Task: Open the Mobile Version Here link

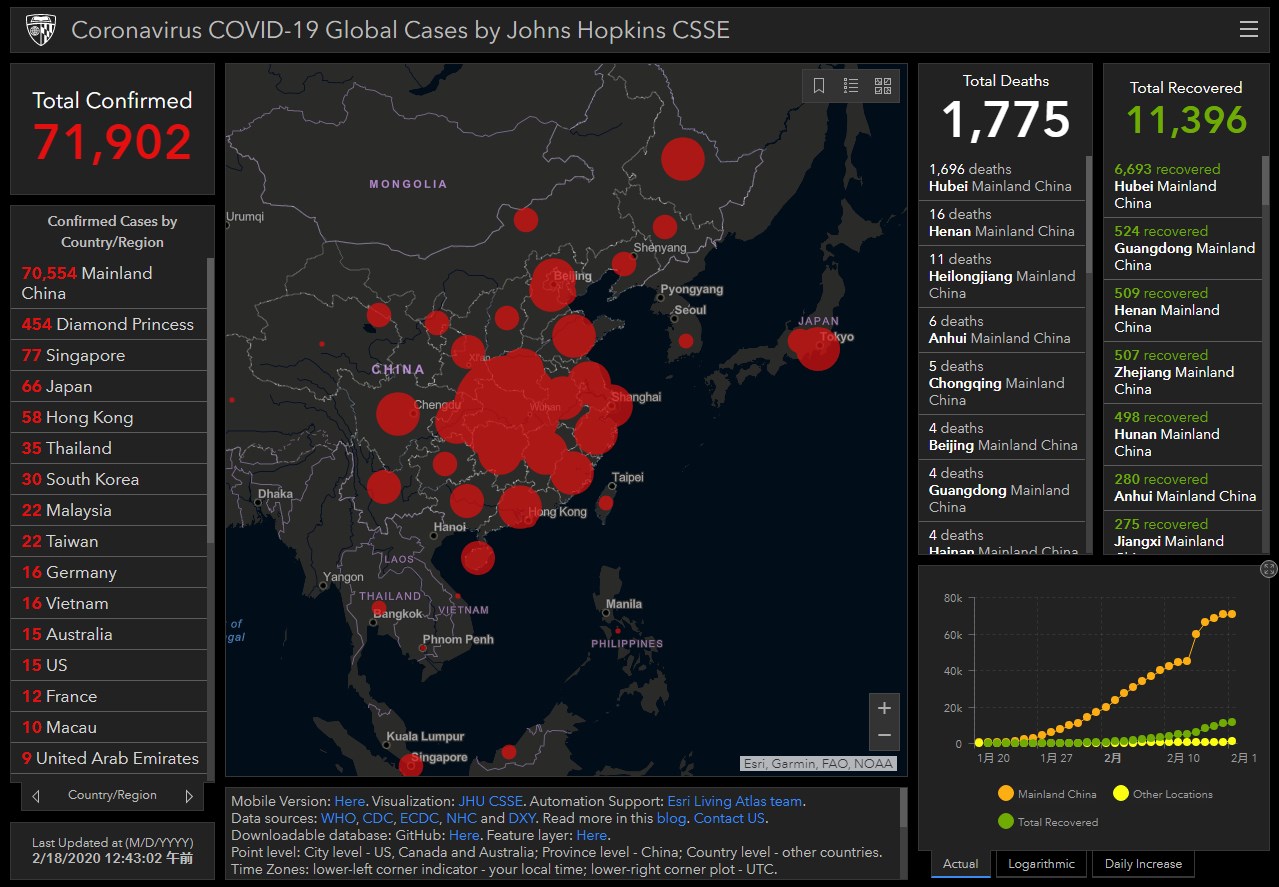Action: click(349, 801)
